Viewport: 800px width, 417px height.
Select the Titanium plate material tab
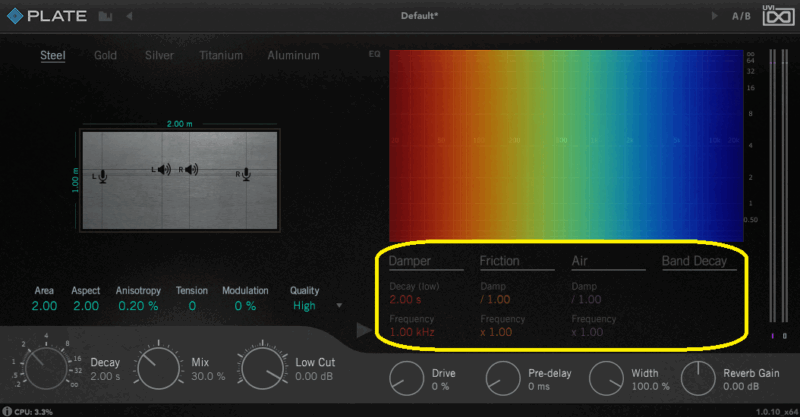220,56
